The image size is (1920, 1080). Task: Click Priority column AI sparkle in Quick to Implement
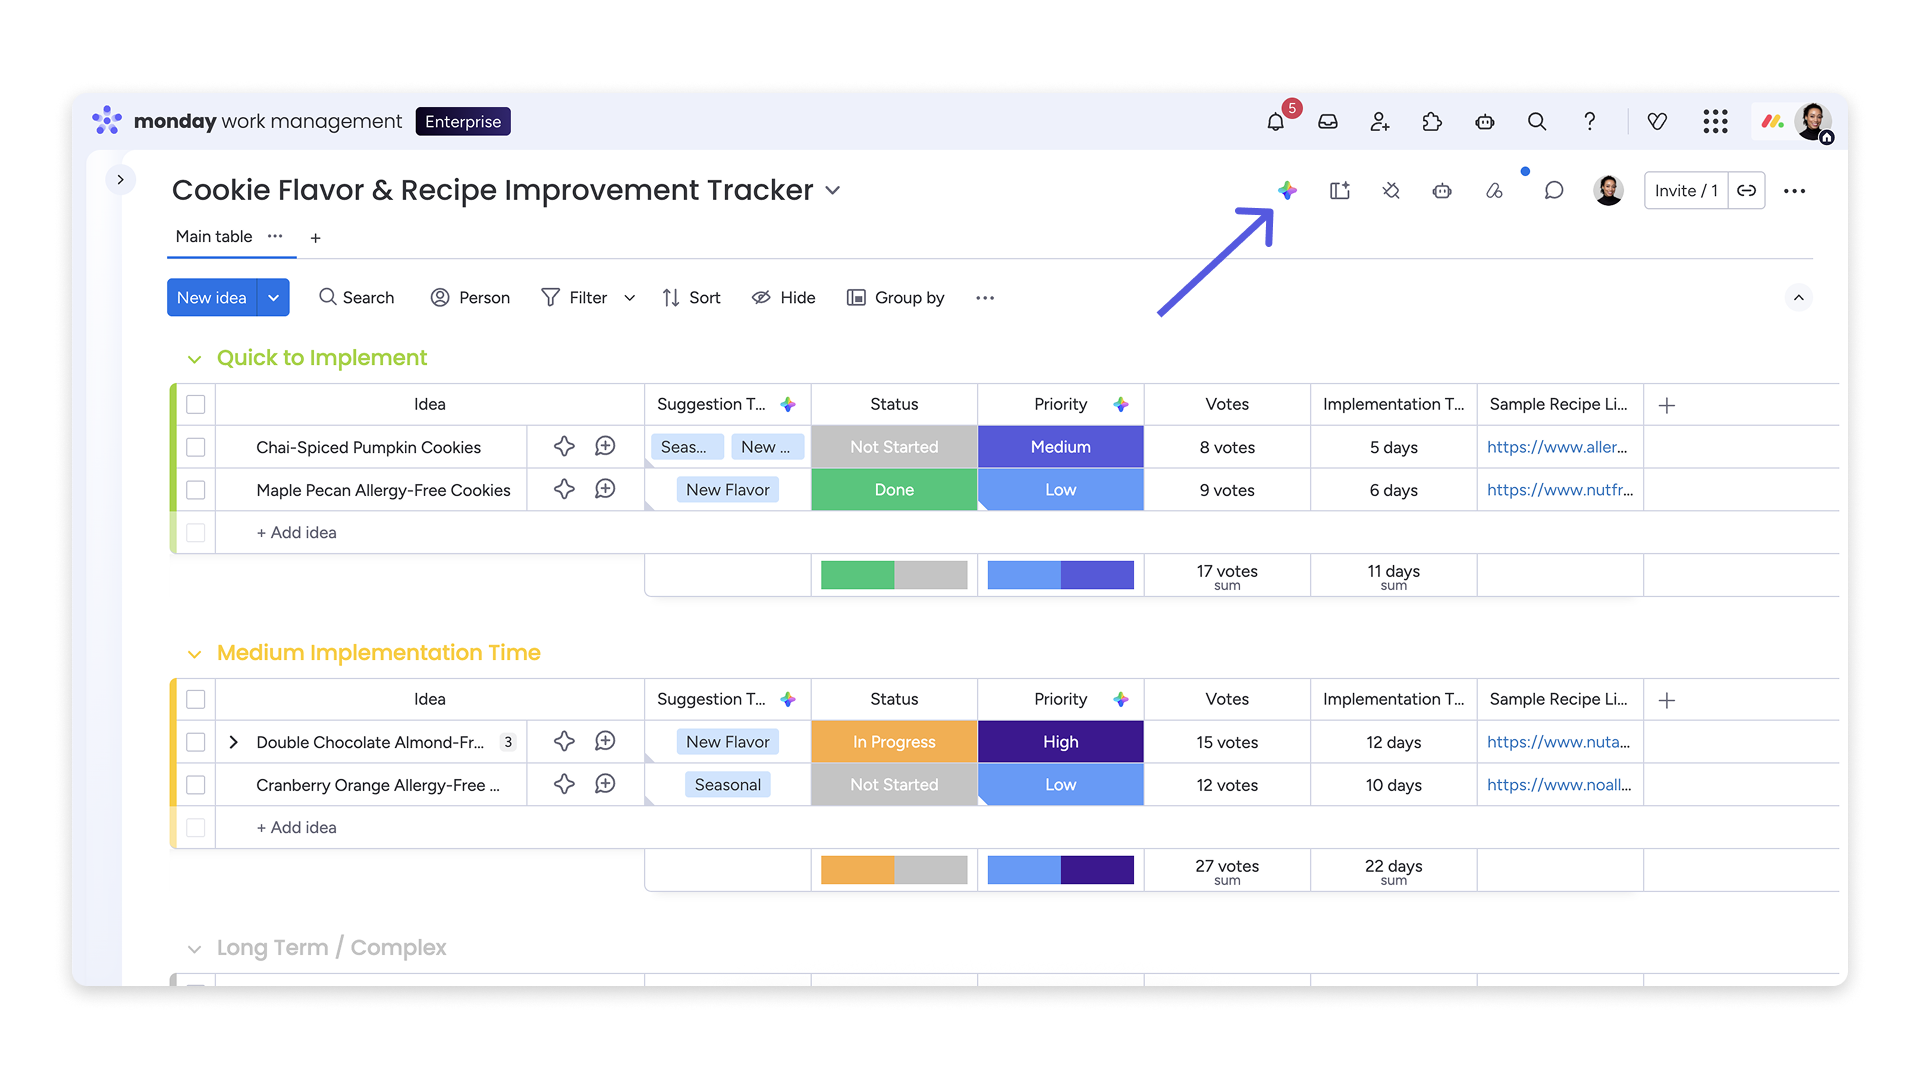click(x=1121, y=404)
